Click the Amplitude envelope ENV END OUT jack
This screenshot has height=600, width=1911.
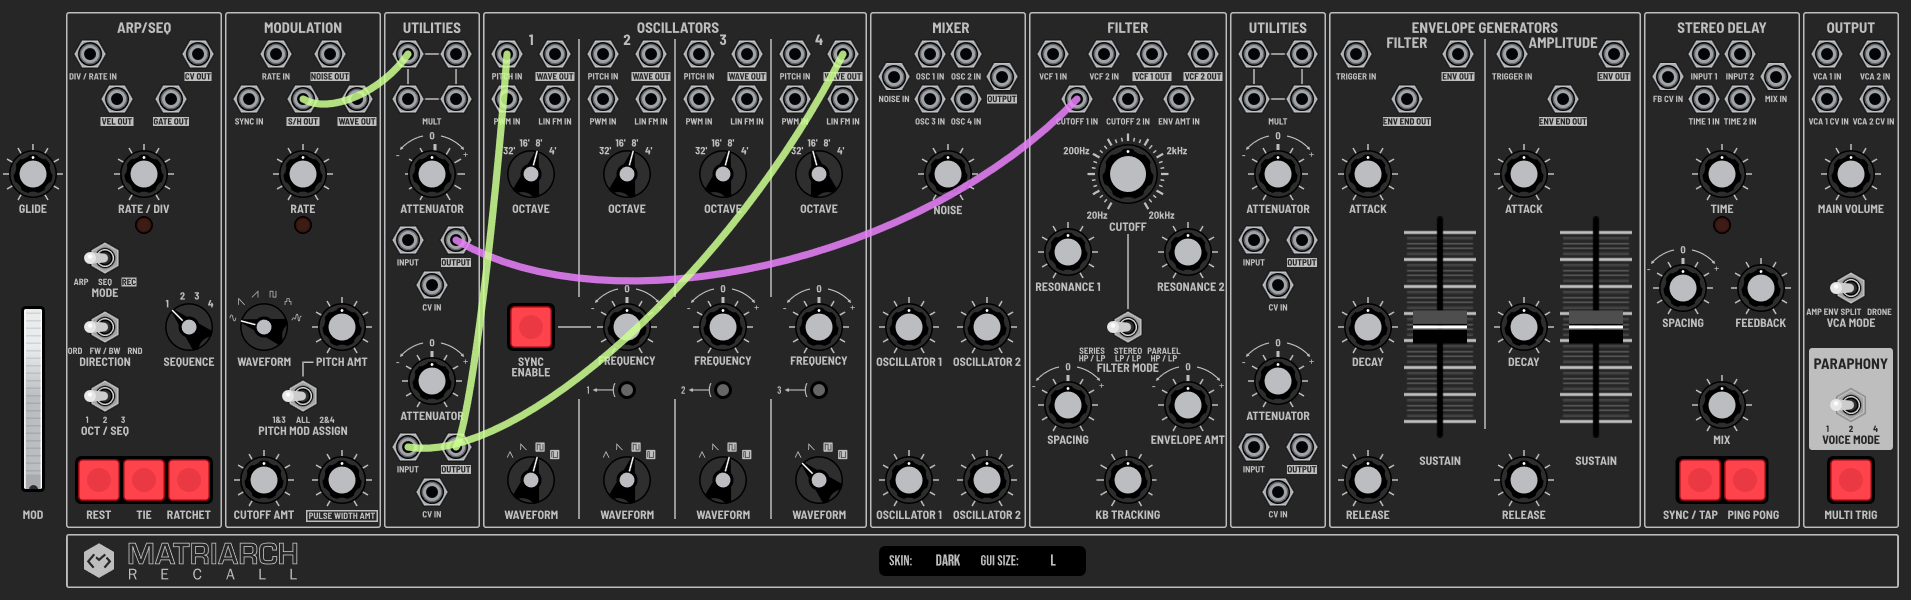point(1563,99)
